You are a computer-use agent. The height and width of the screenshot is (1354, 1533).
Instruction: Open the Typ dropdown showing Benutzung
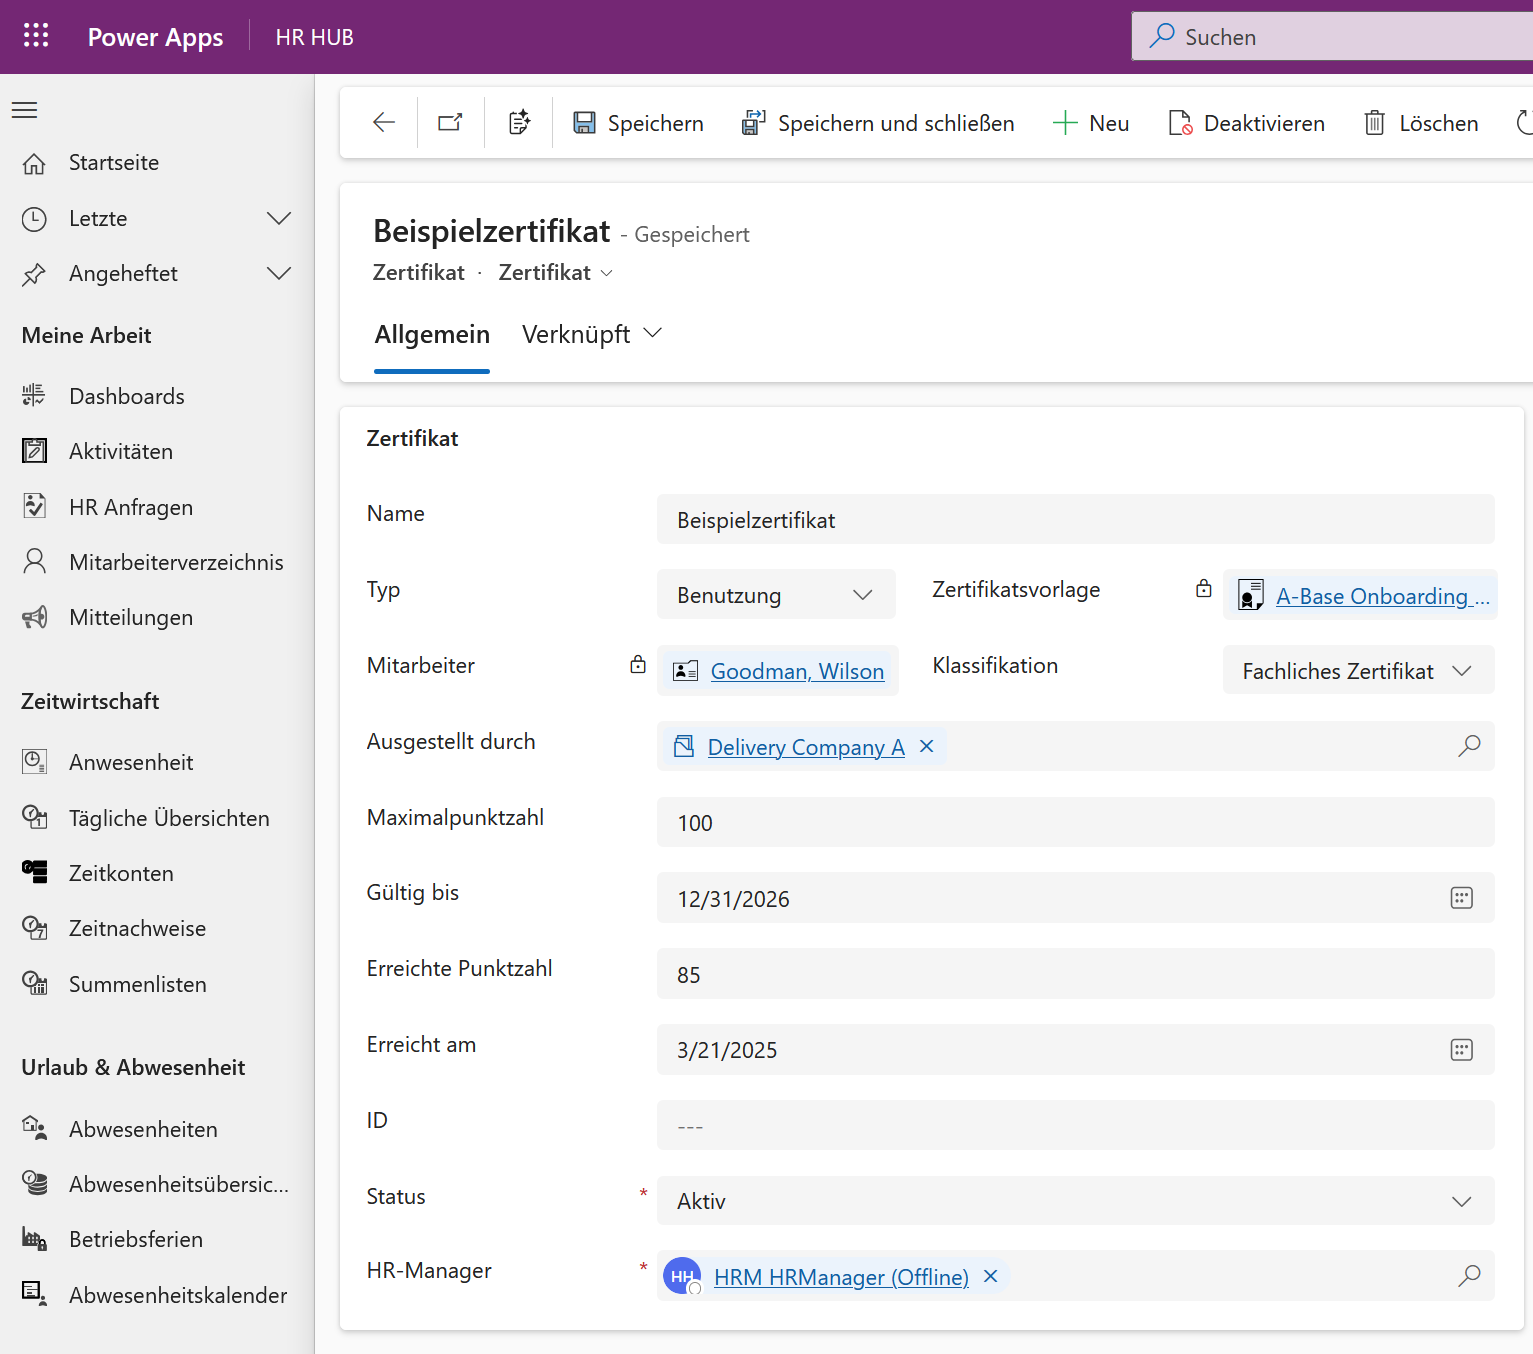(775, 595)
